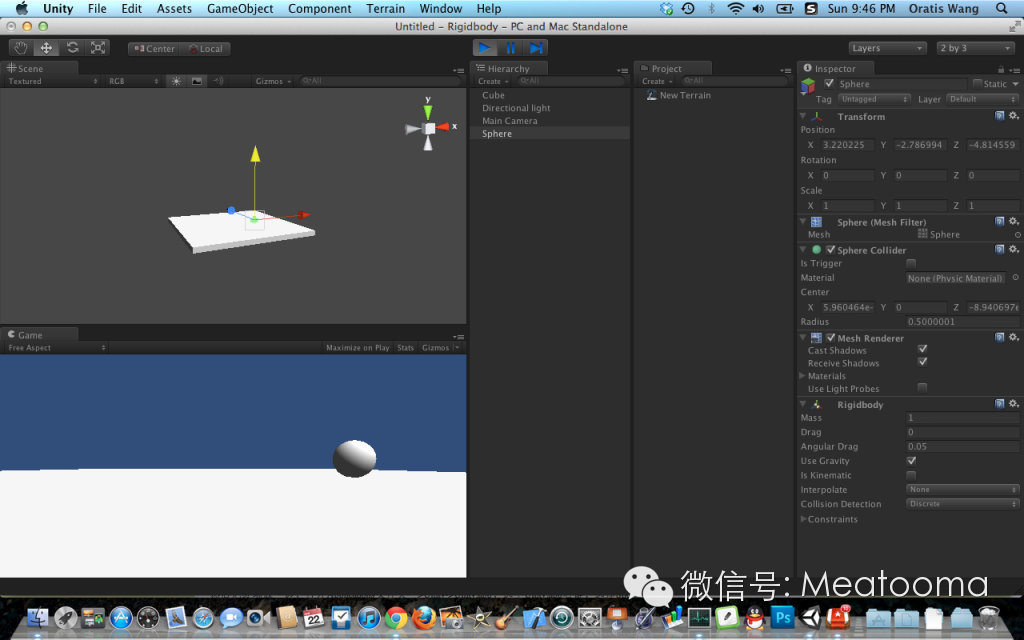Open scene Gizmos dropdown
1024x640 pixels.
pos(273,81)
